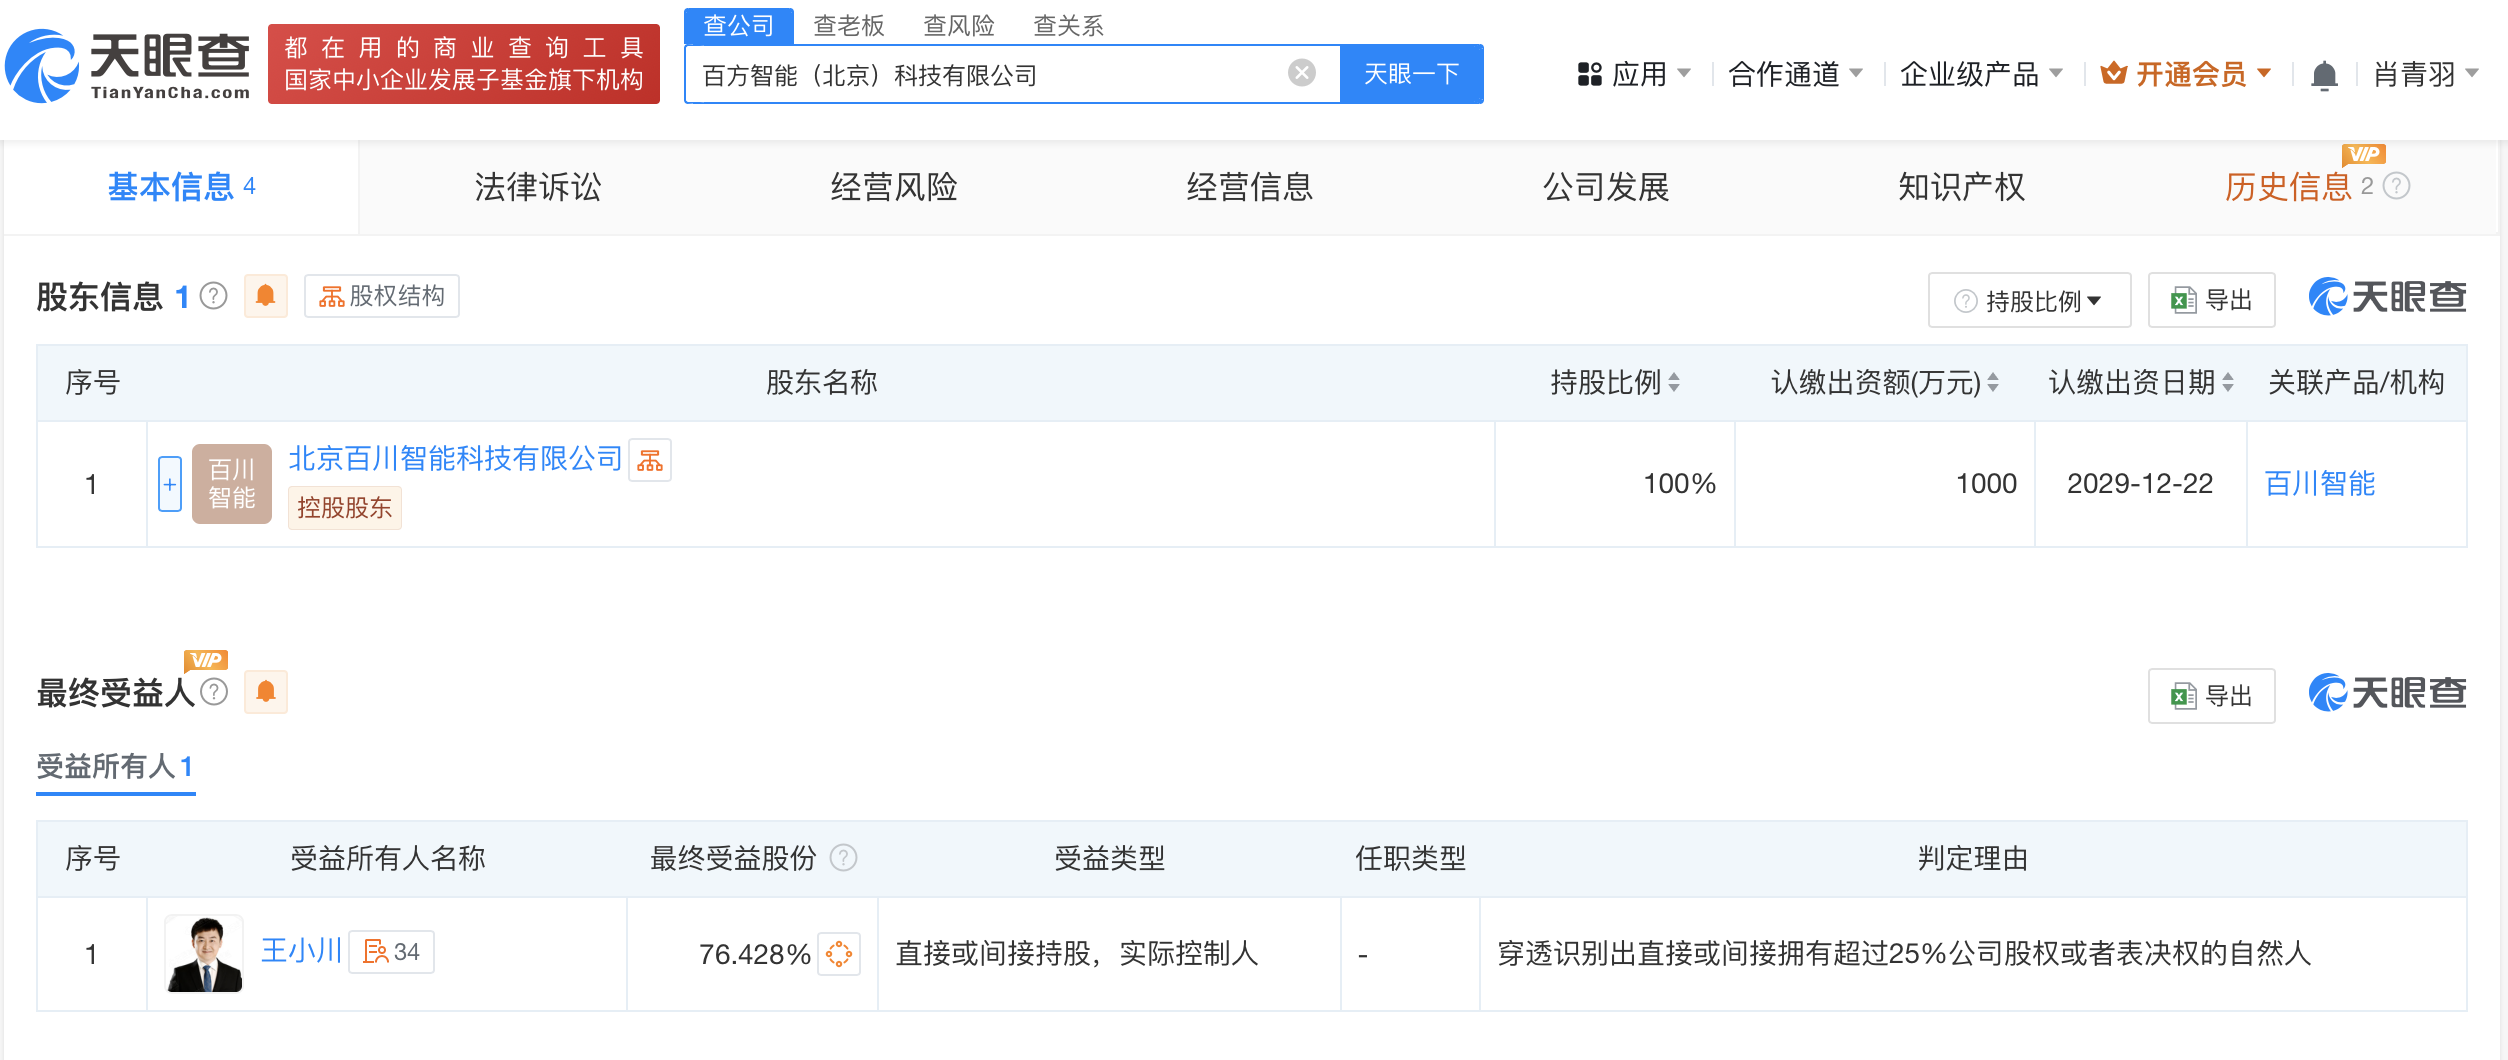Select the 查老板 search tab
The height and width of the screenshot is (1060, 2508).
848,25
